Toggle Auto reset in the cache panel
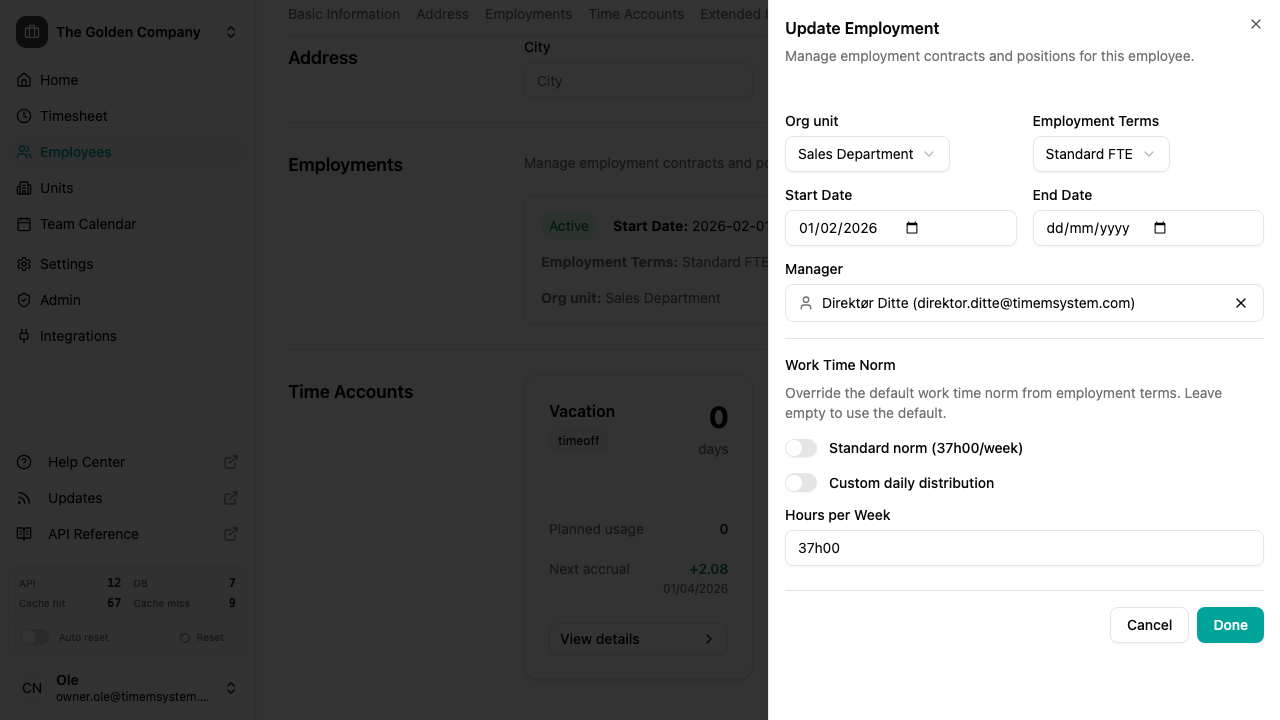 coord(36,637)
